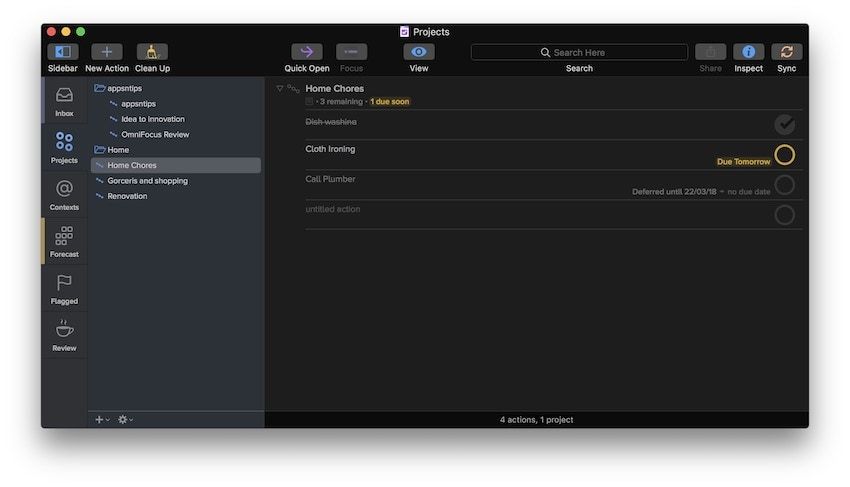Open the Inspect info panel
Screen dimensions: 850x487
click(x=748, y=52)
